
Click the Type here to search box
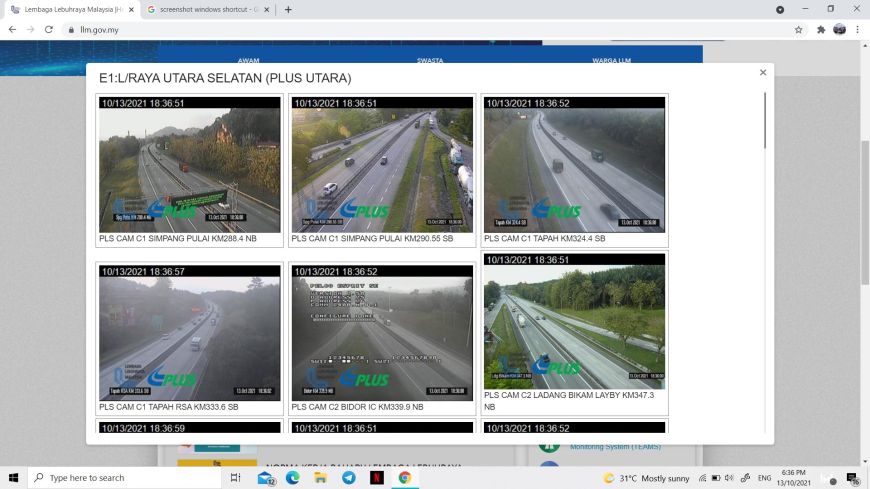pos(125,478)
